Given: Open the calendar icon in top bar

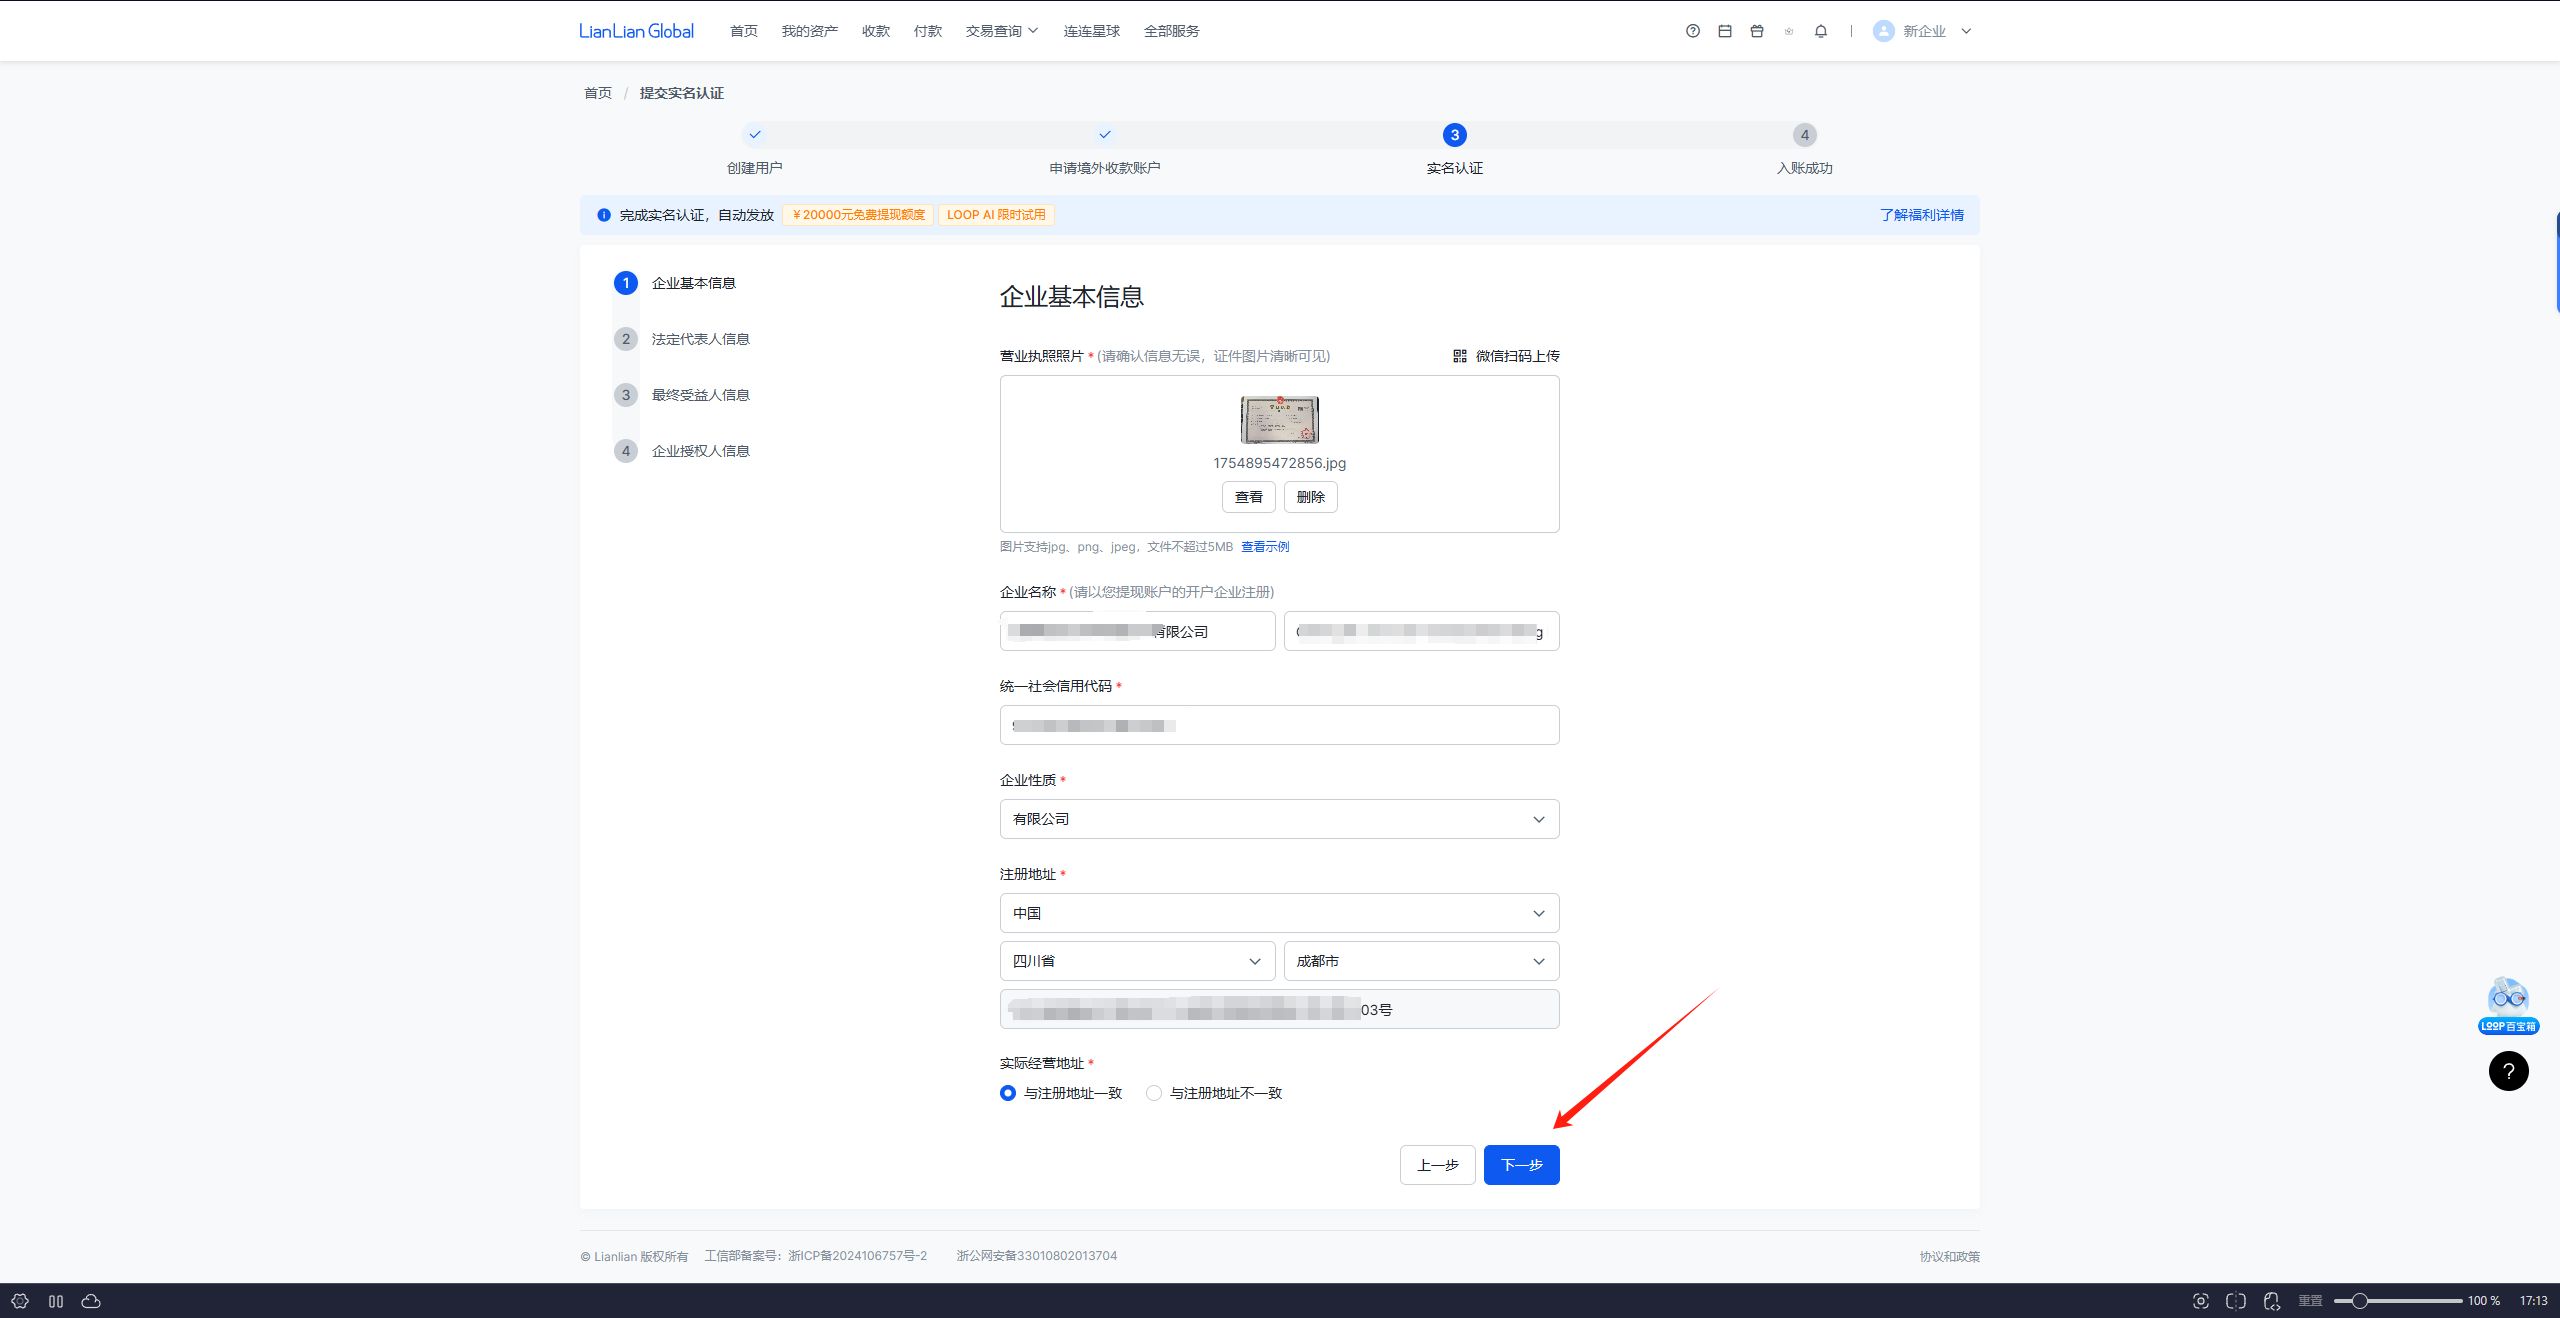Looking at the screenshot, I should click(1724, 31).
